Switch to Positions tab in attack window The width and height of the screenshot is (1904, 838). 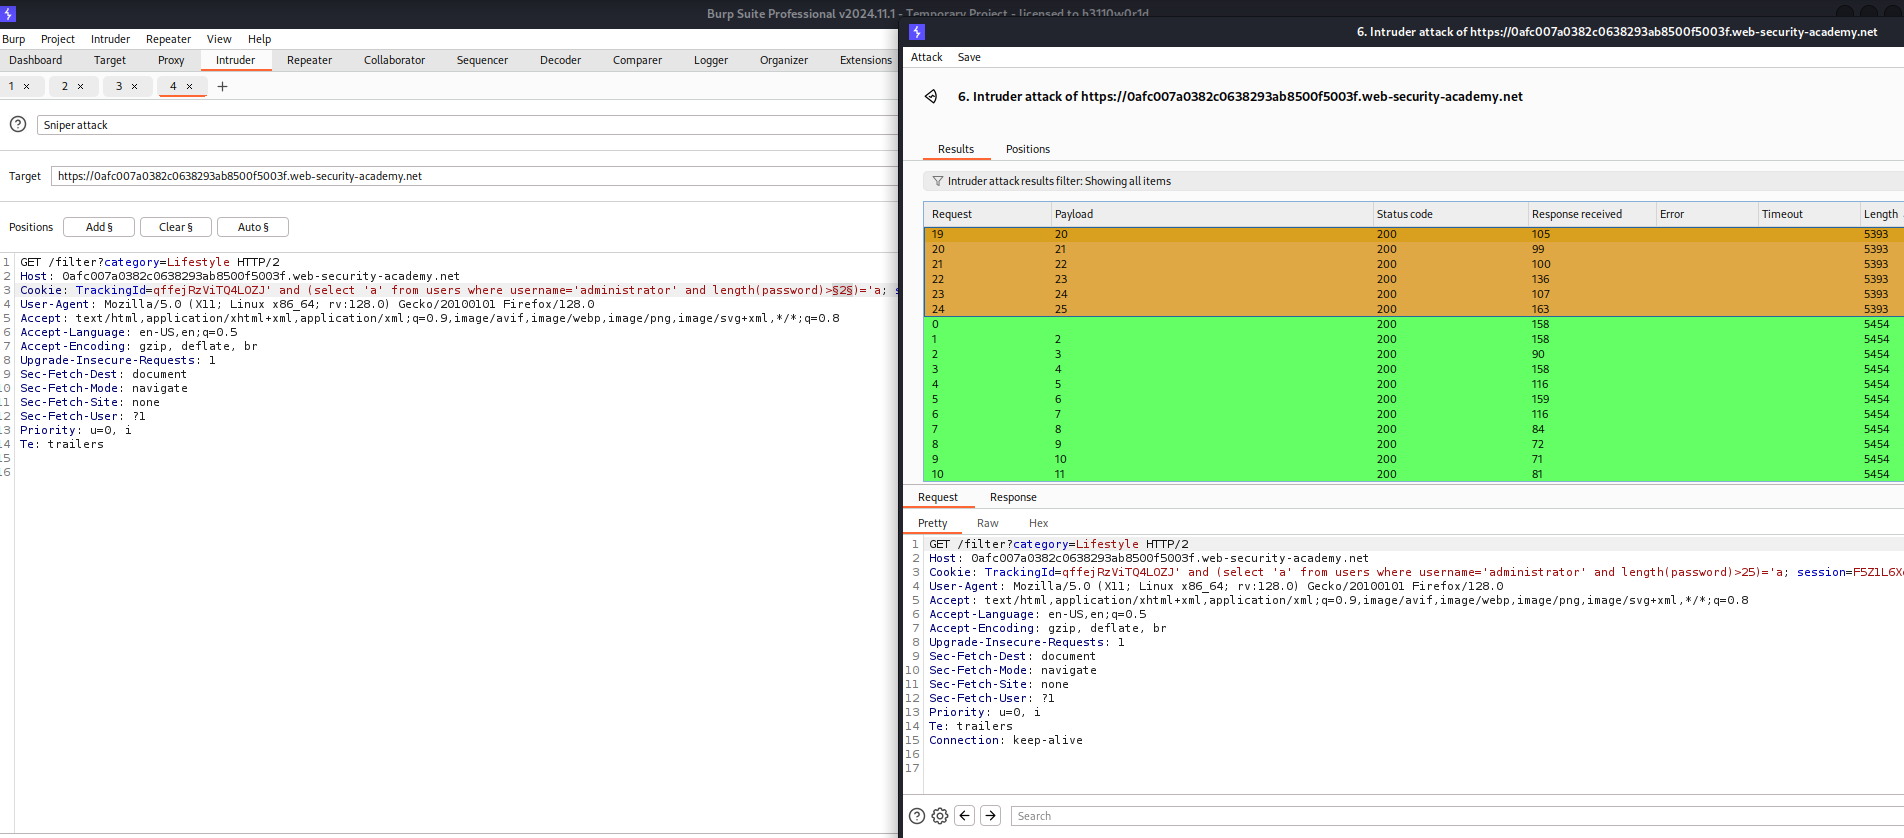click(1028, 150)
